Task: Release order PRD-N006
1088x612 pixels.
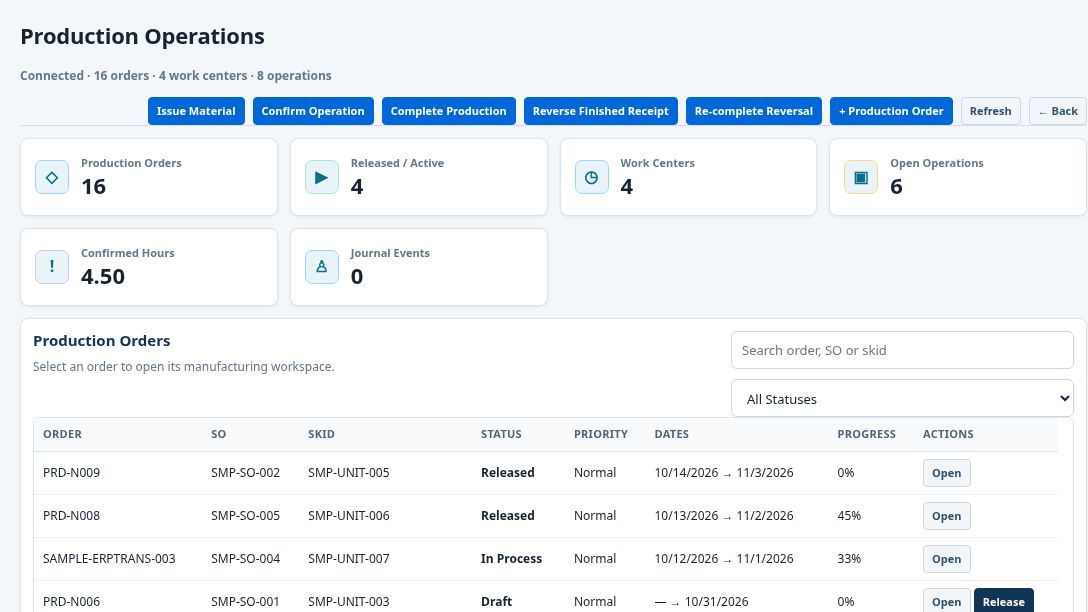Action: 1003,602
